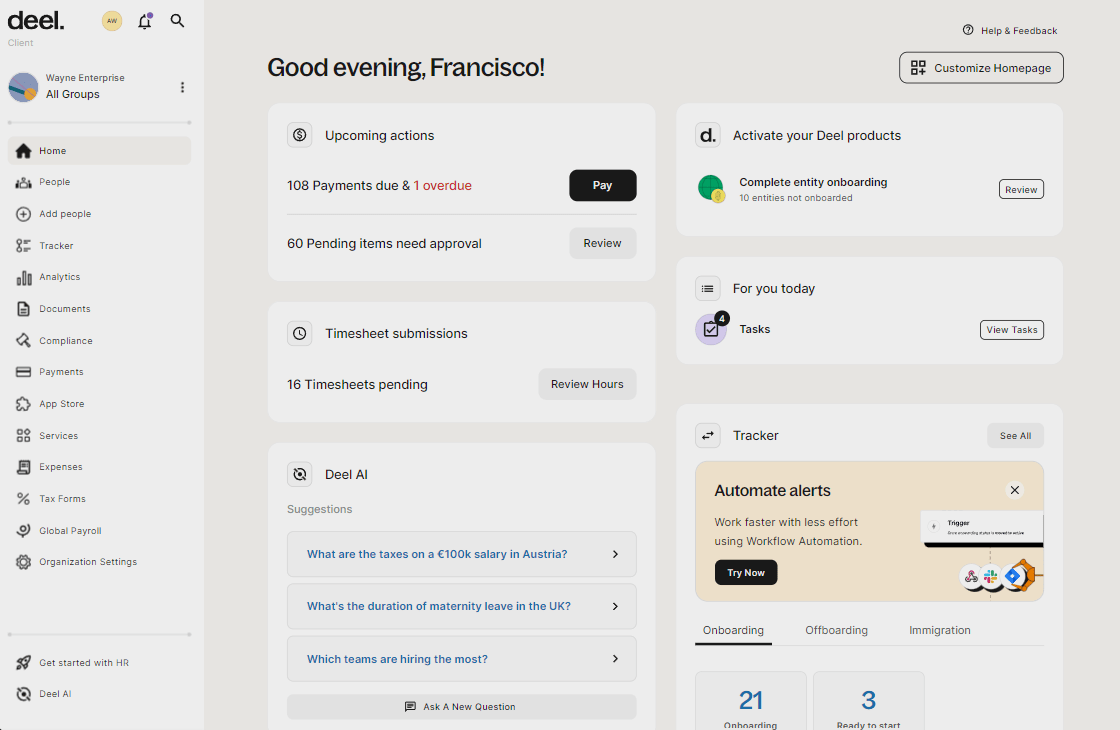
Task: Click the Review Hours button
Action: 587,384
